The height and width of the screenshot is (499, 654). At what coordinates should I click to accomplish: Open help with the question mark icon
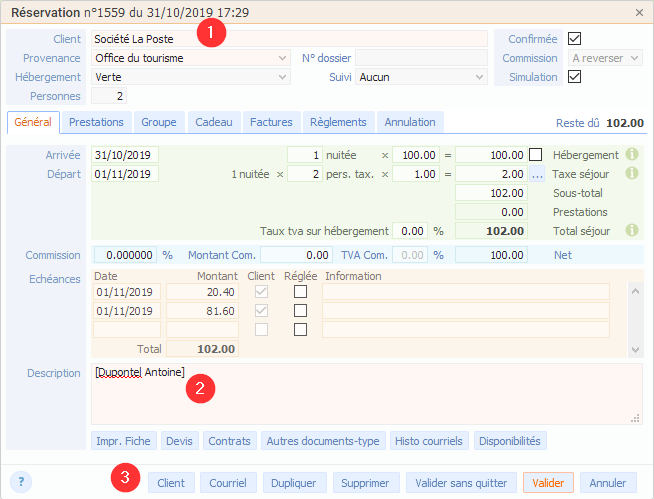pos(22,482)
